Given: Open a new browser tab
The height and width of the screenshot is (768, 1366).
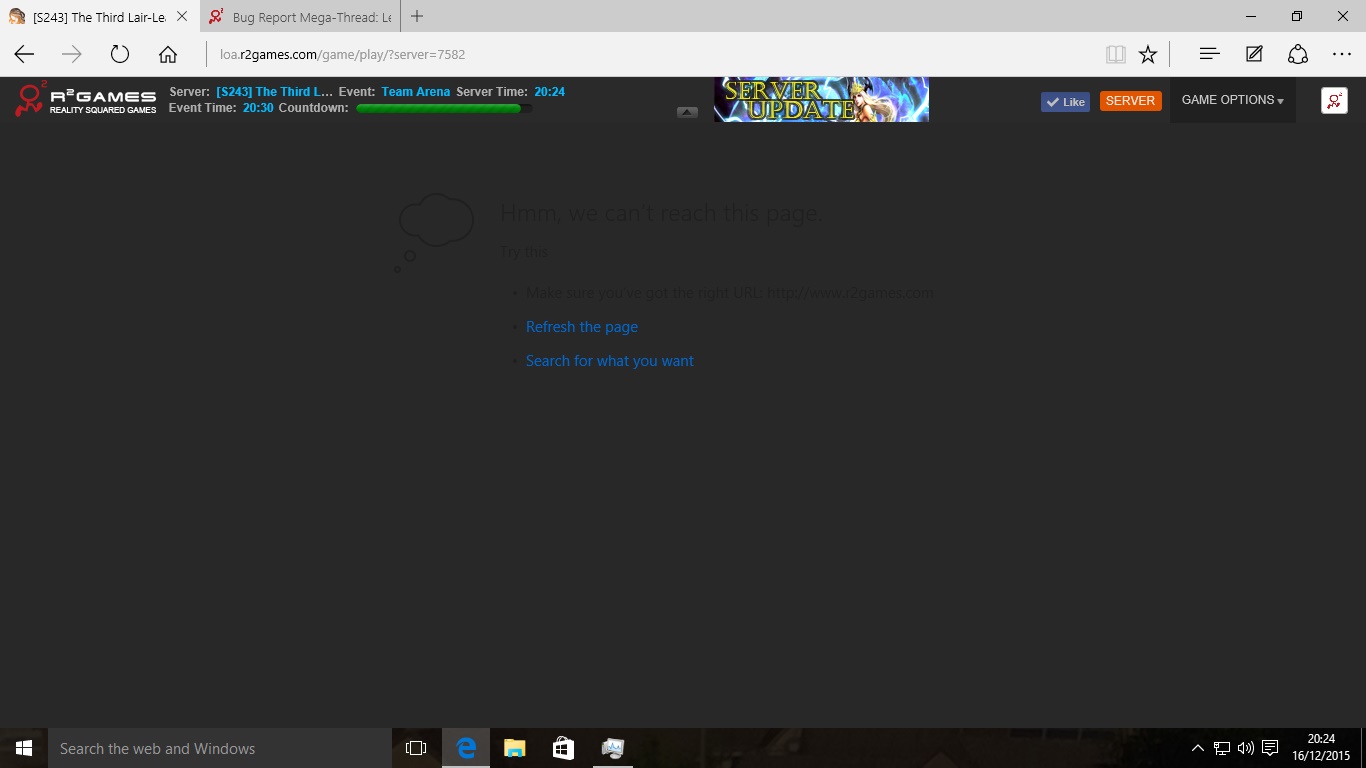Looking at the screenshot, I should [x=417, y=17].
